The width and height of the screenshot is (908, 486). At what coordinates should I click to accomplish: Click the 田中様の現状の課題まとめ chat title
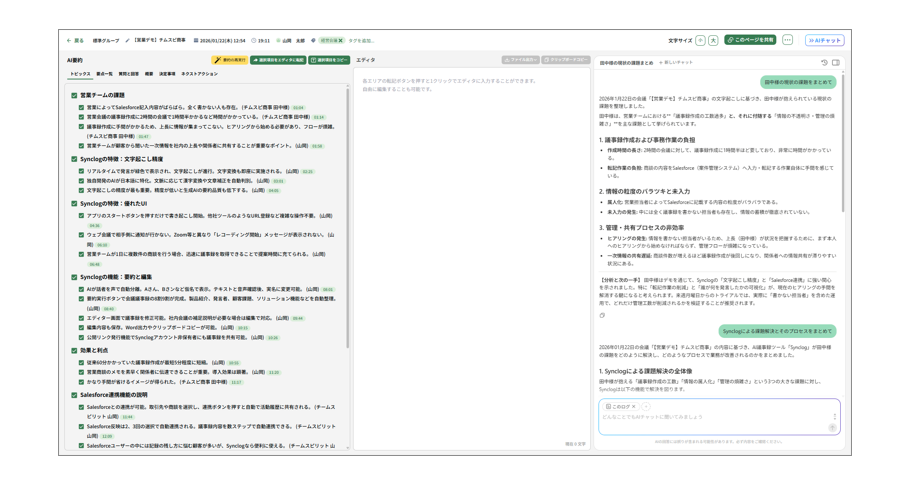pos(626,63)
